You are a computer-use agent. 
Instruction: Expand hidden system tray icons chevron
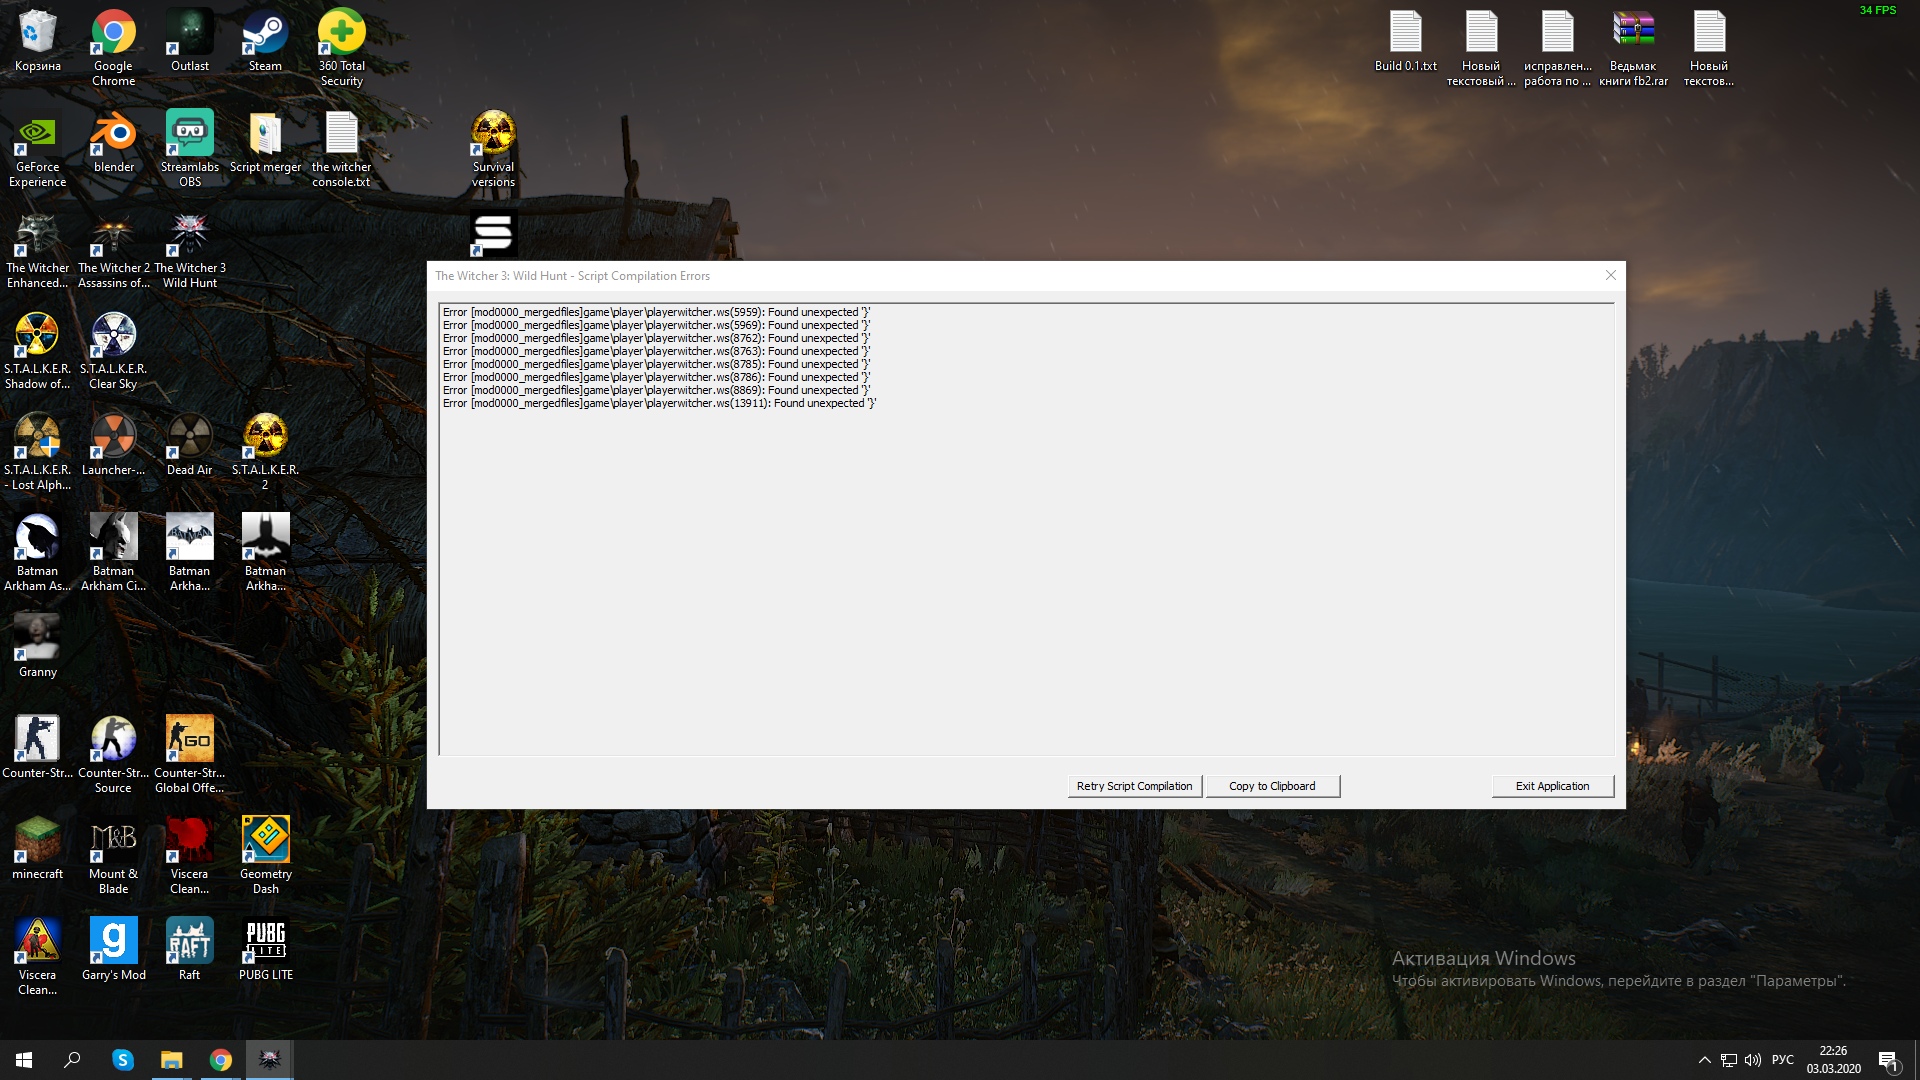(x=1704, y=1060)
